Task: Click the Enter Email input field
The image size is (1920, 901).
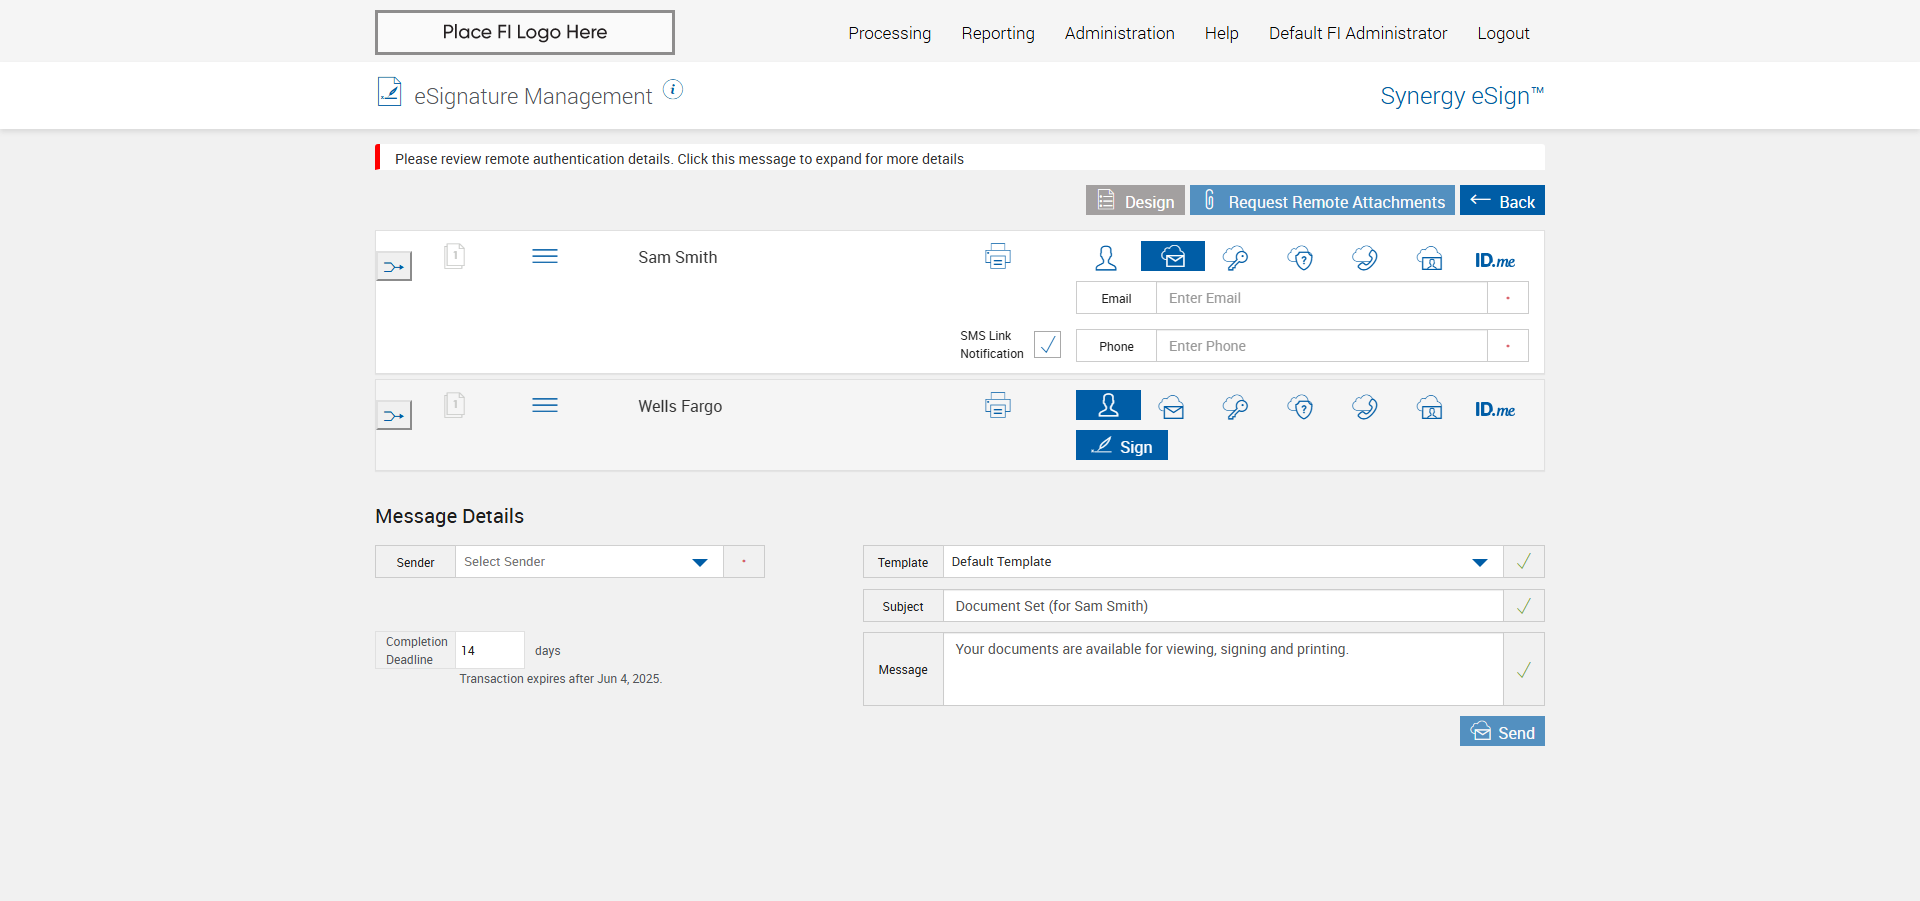Action: point(1321,298)
